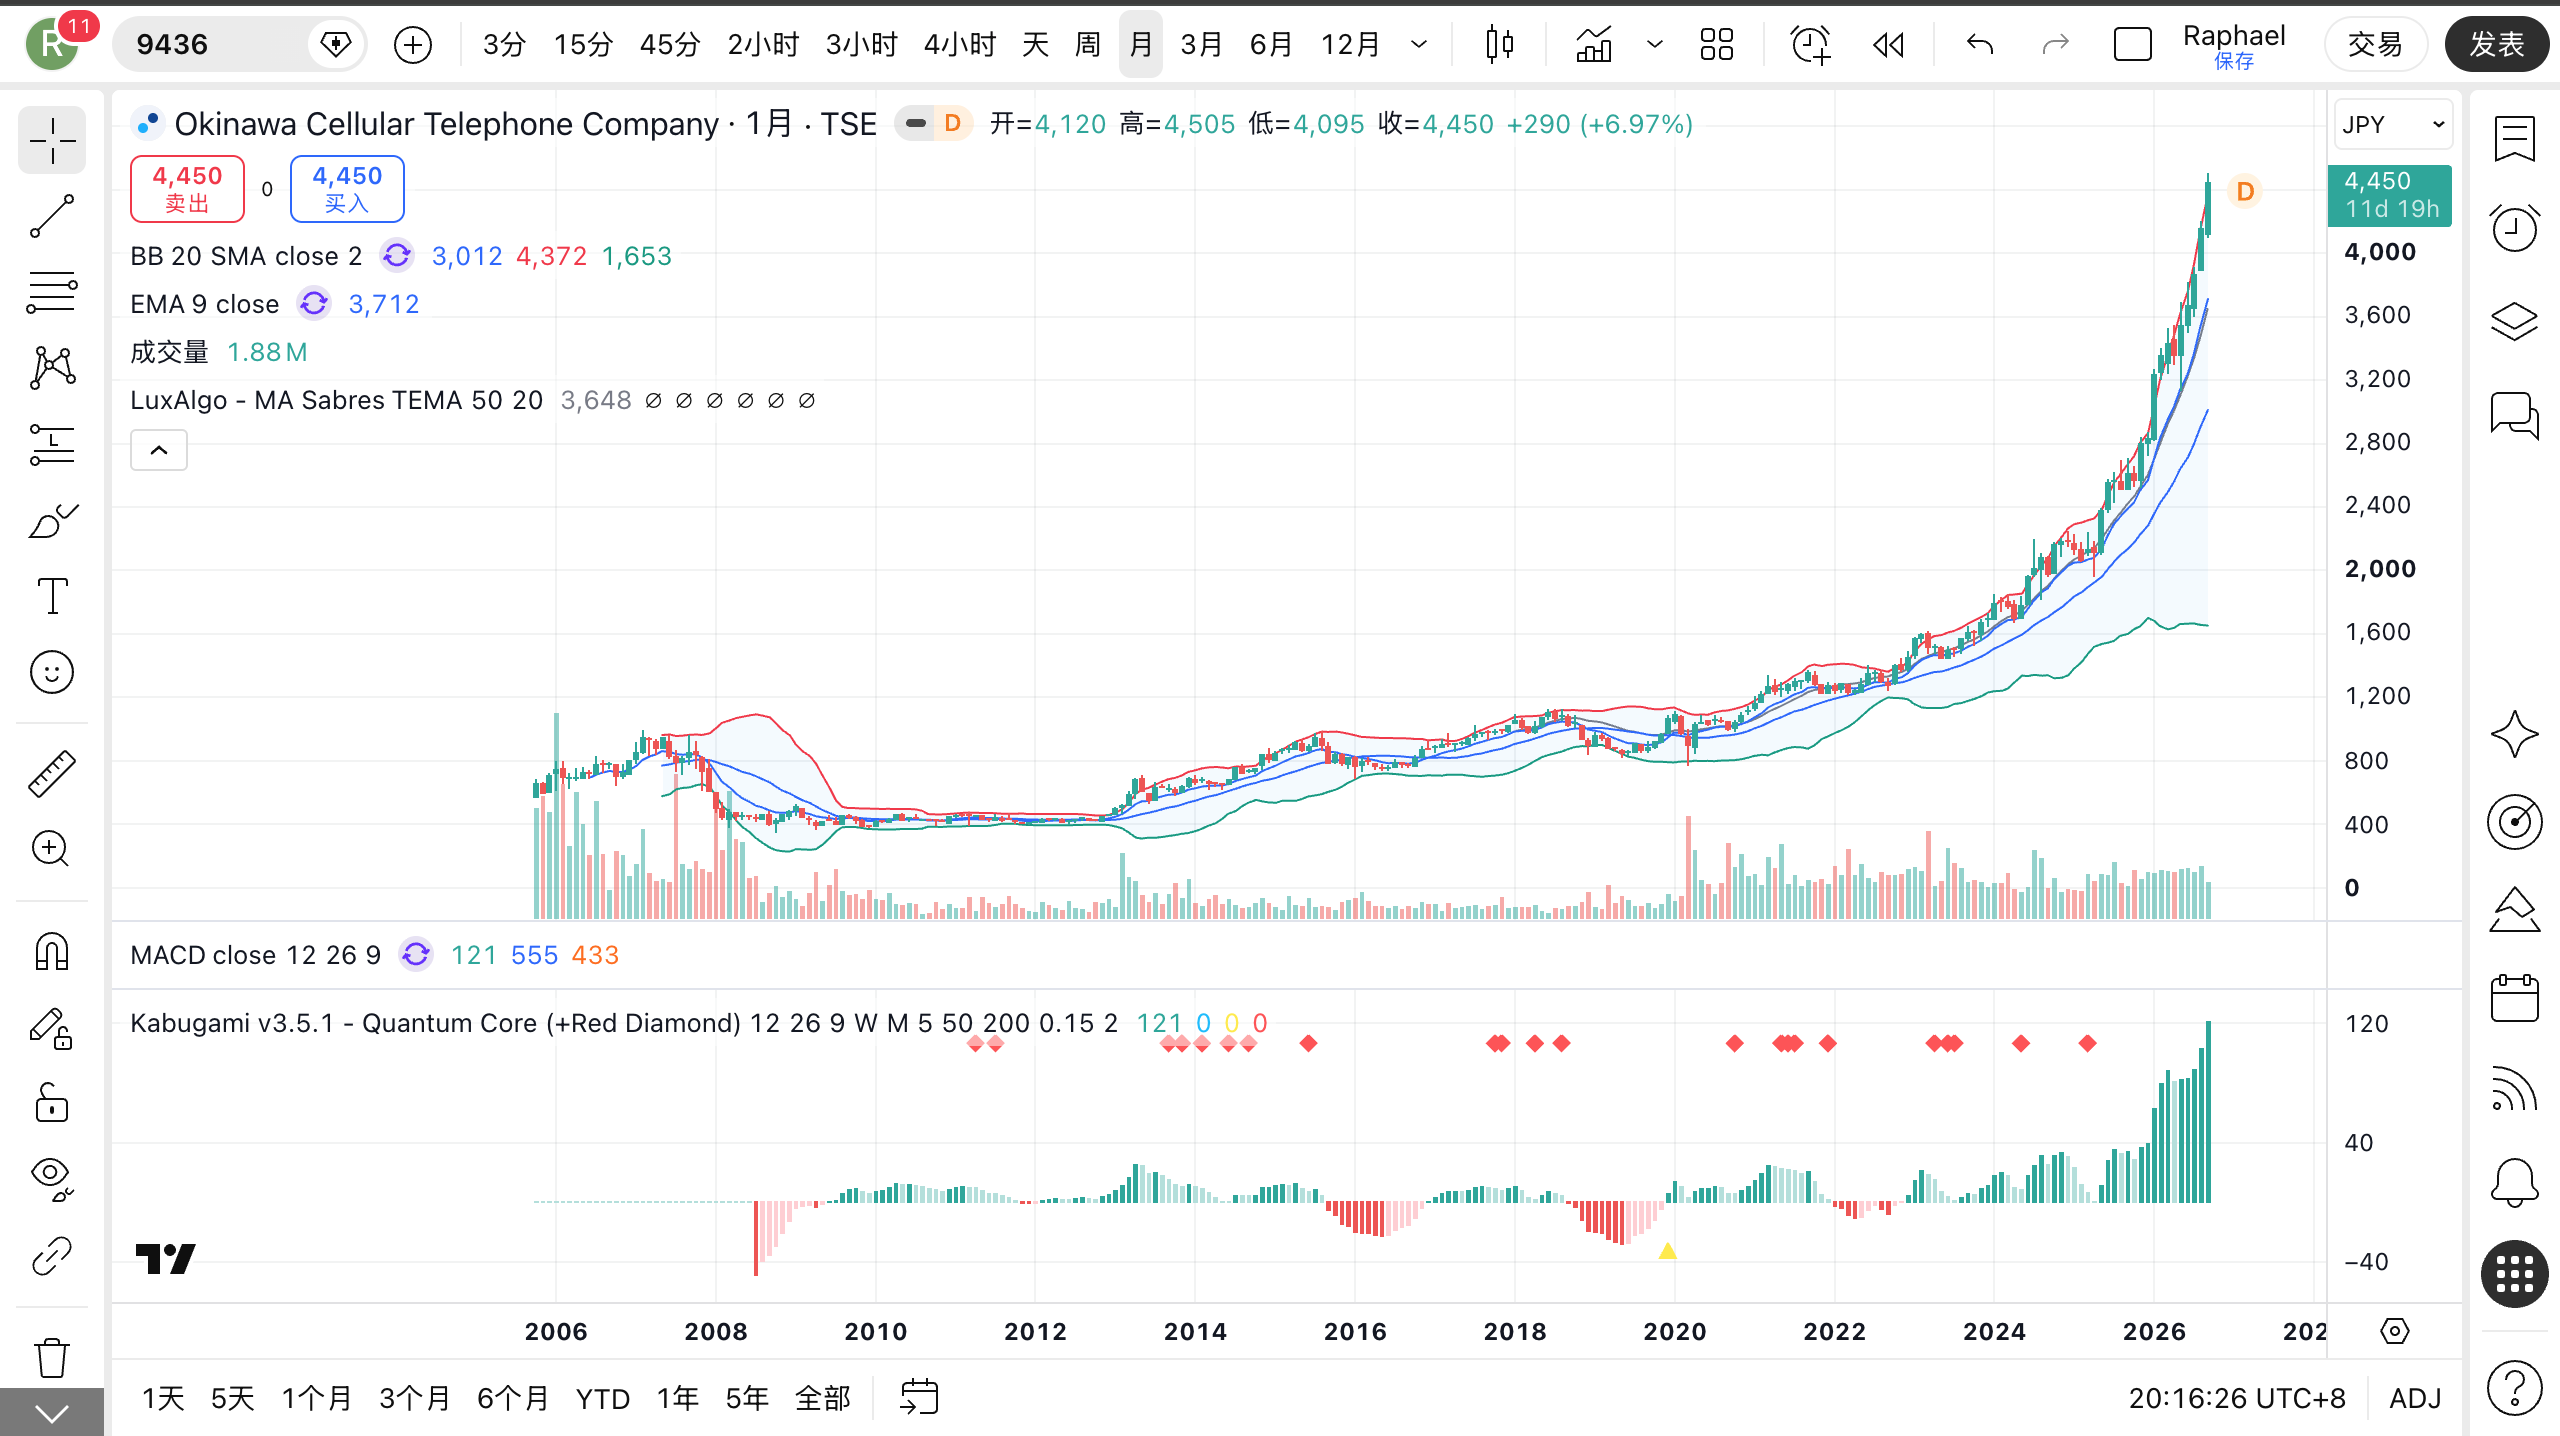2560x1436 pixels.
Task: Create a new price alert
Action: (1811, 44)
